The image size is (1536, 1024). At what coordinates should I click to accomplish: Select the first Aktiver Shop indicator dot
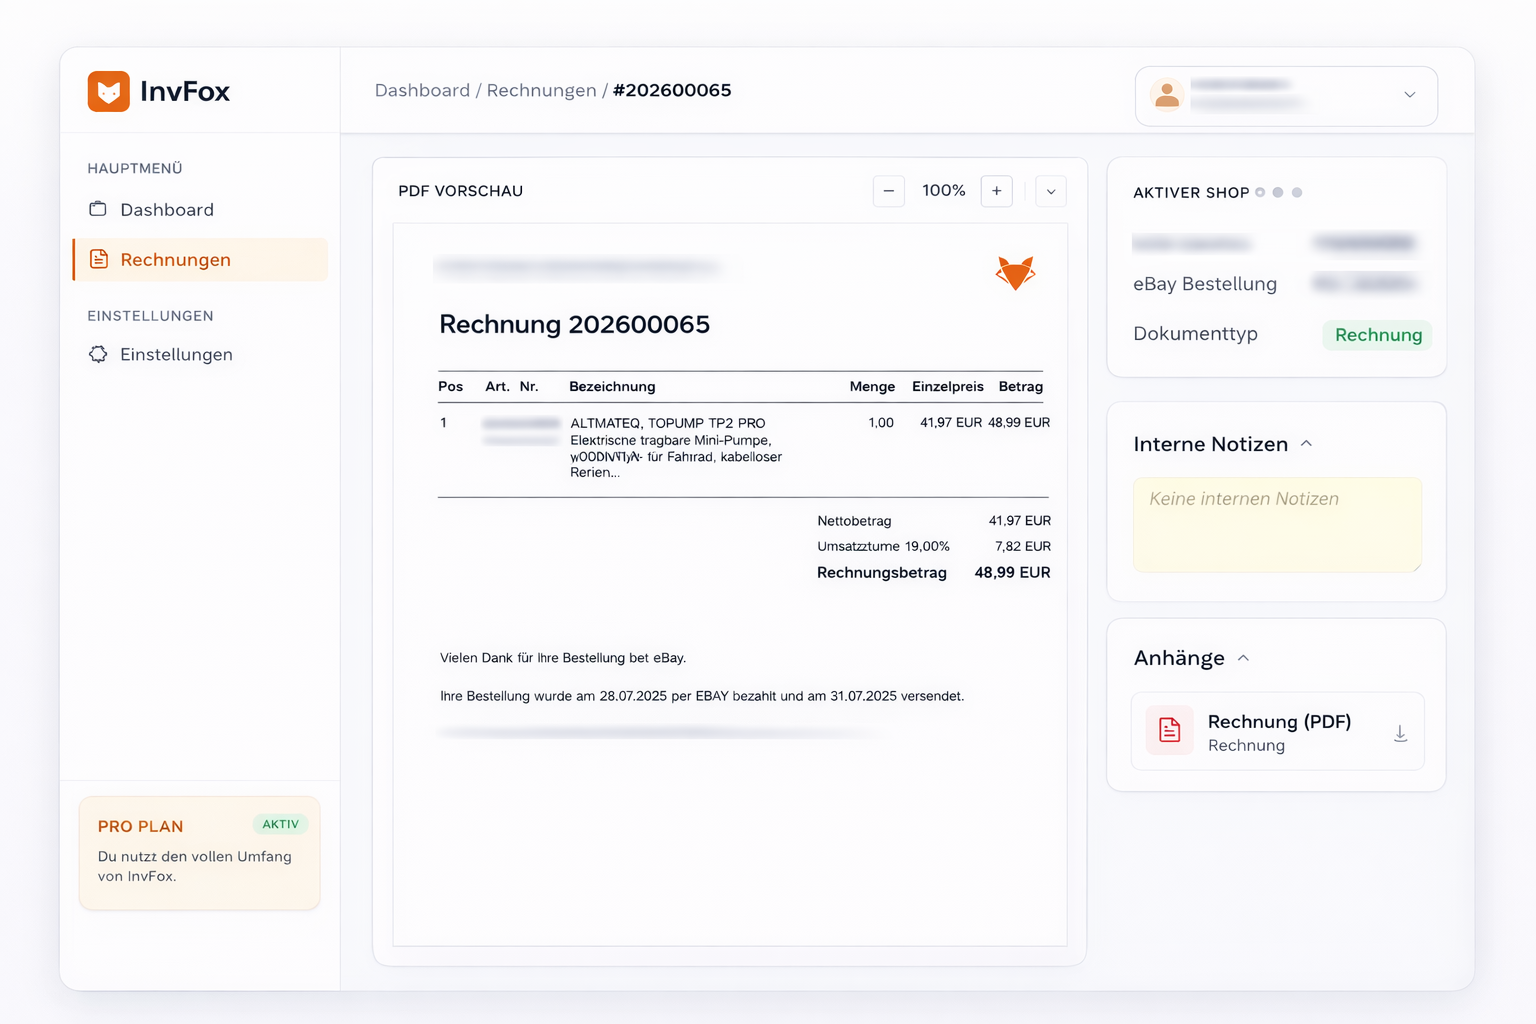pos(1259,192)
